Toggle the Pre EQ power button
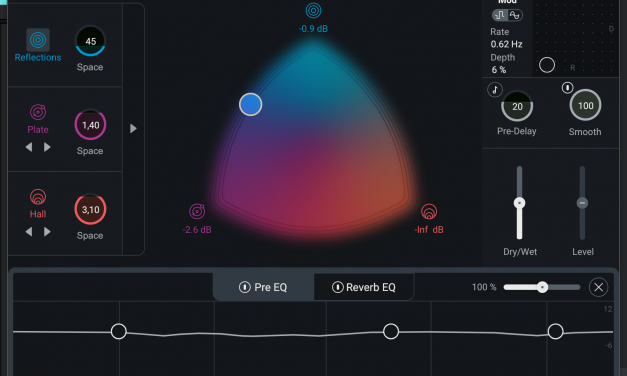Screen dimensions: 627x376 pyautogui.click(x=244, y=287)
